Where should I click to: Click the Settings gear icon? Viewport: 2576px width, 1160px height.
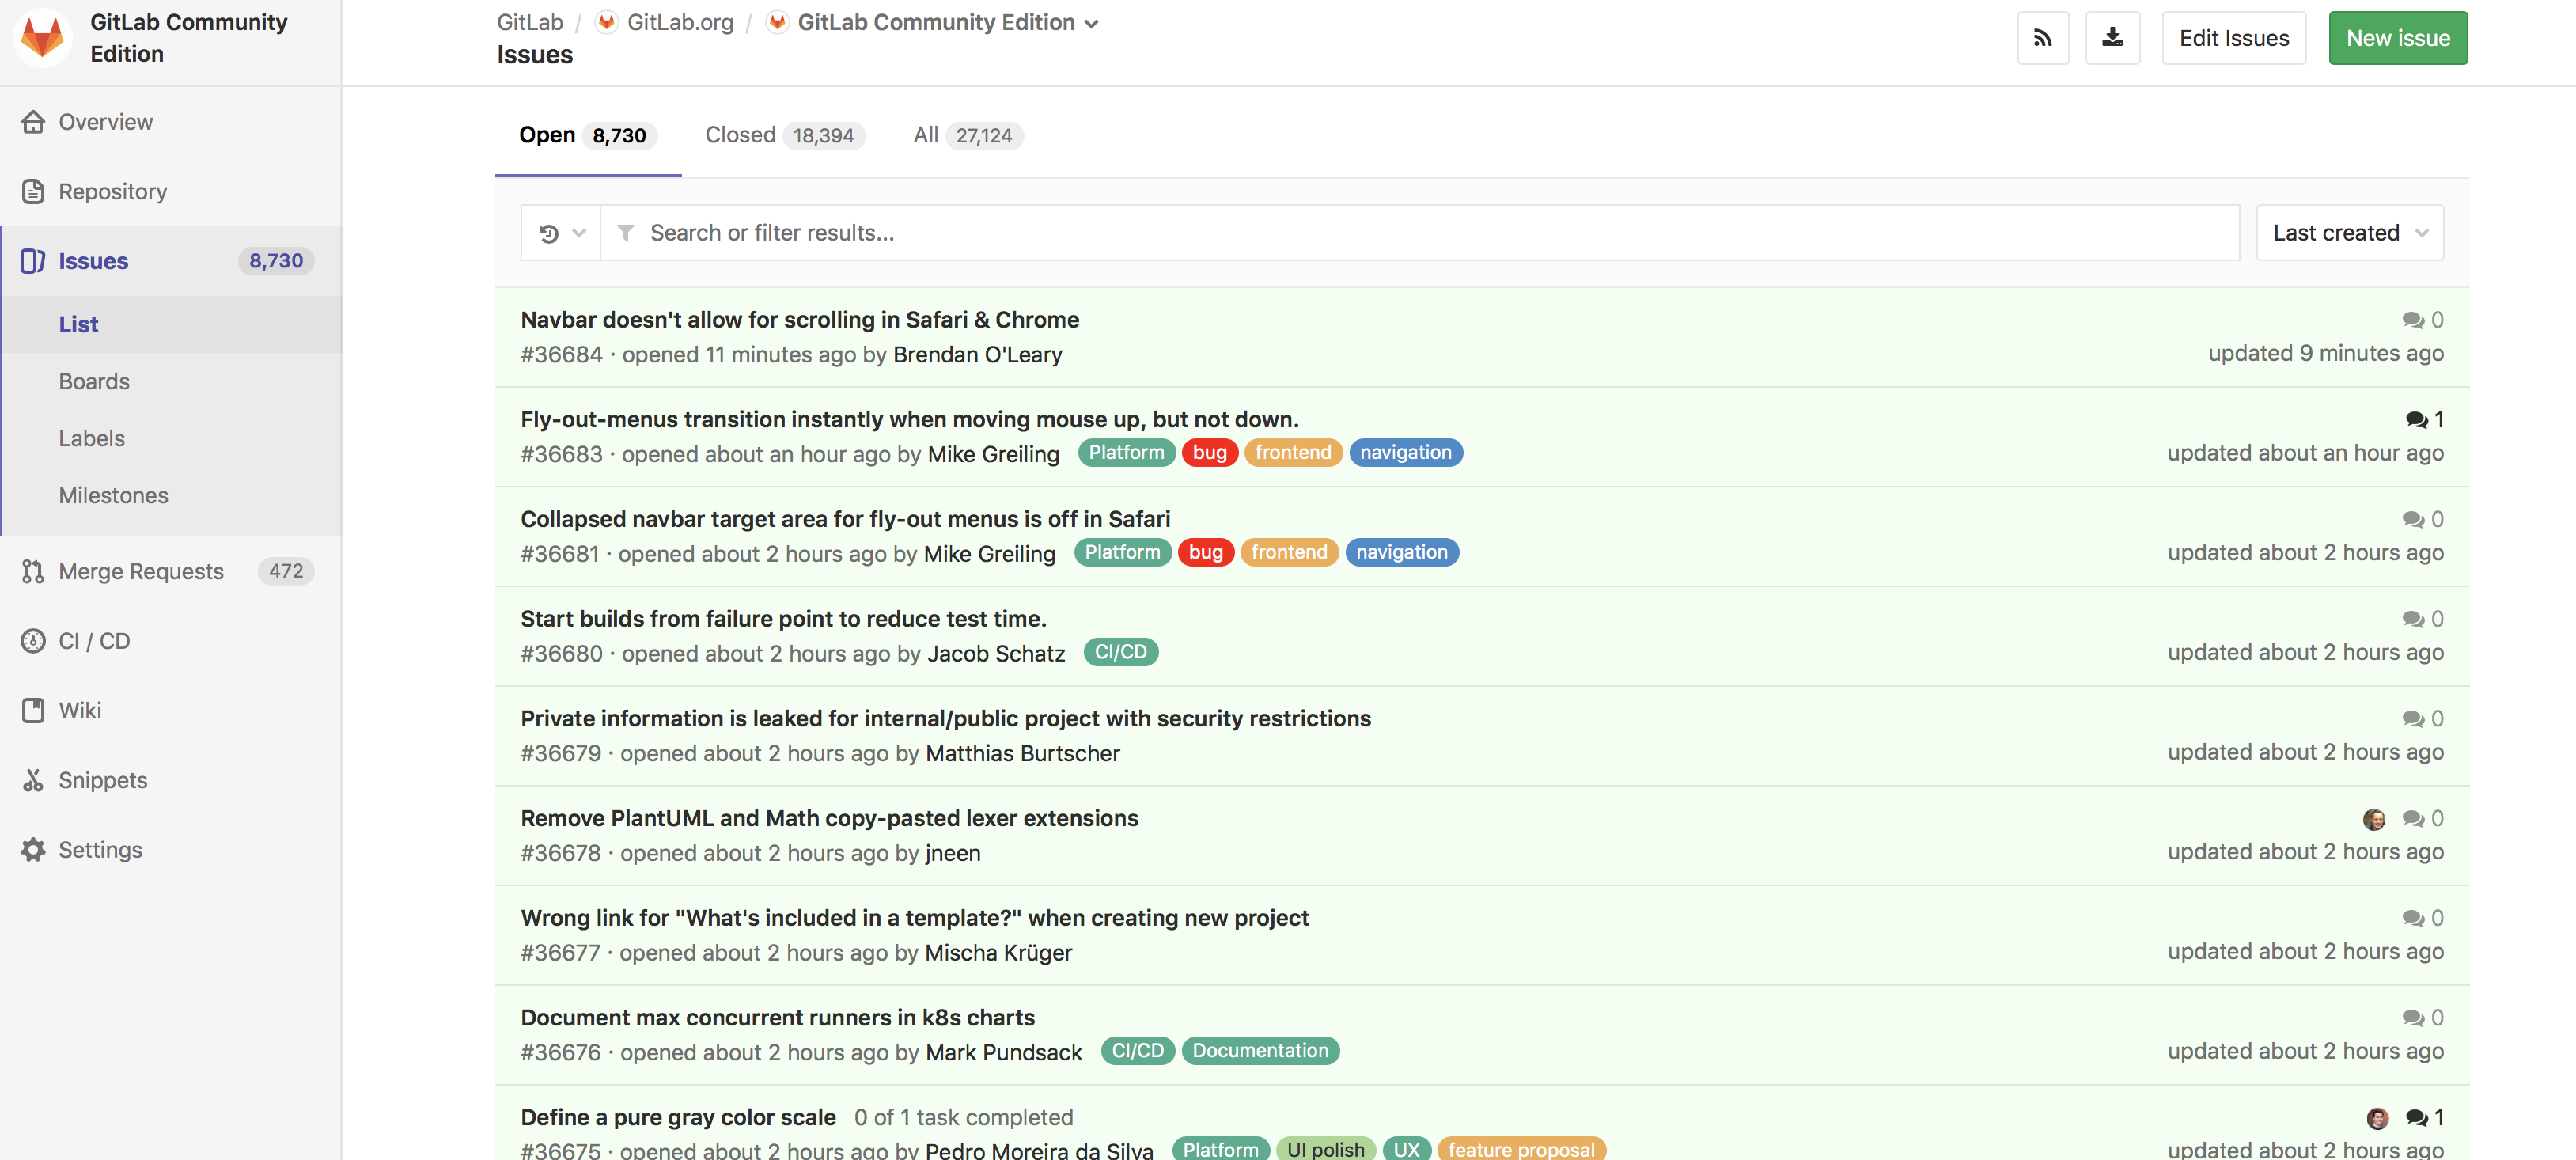[33, 849]
